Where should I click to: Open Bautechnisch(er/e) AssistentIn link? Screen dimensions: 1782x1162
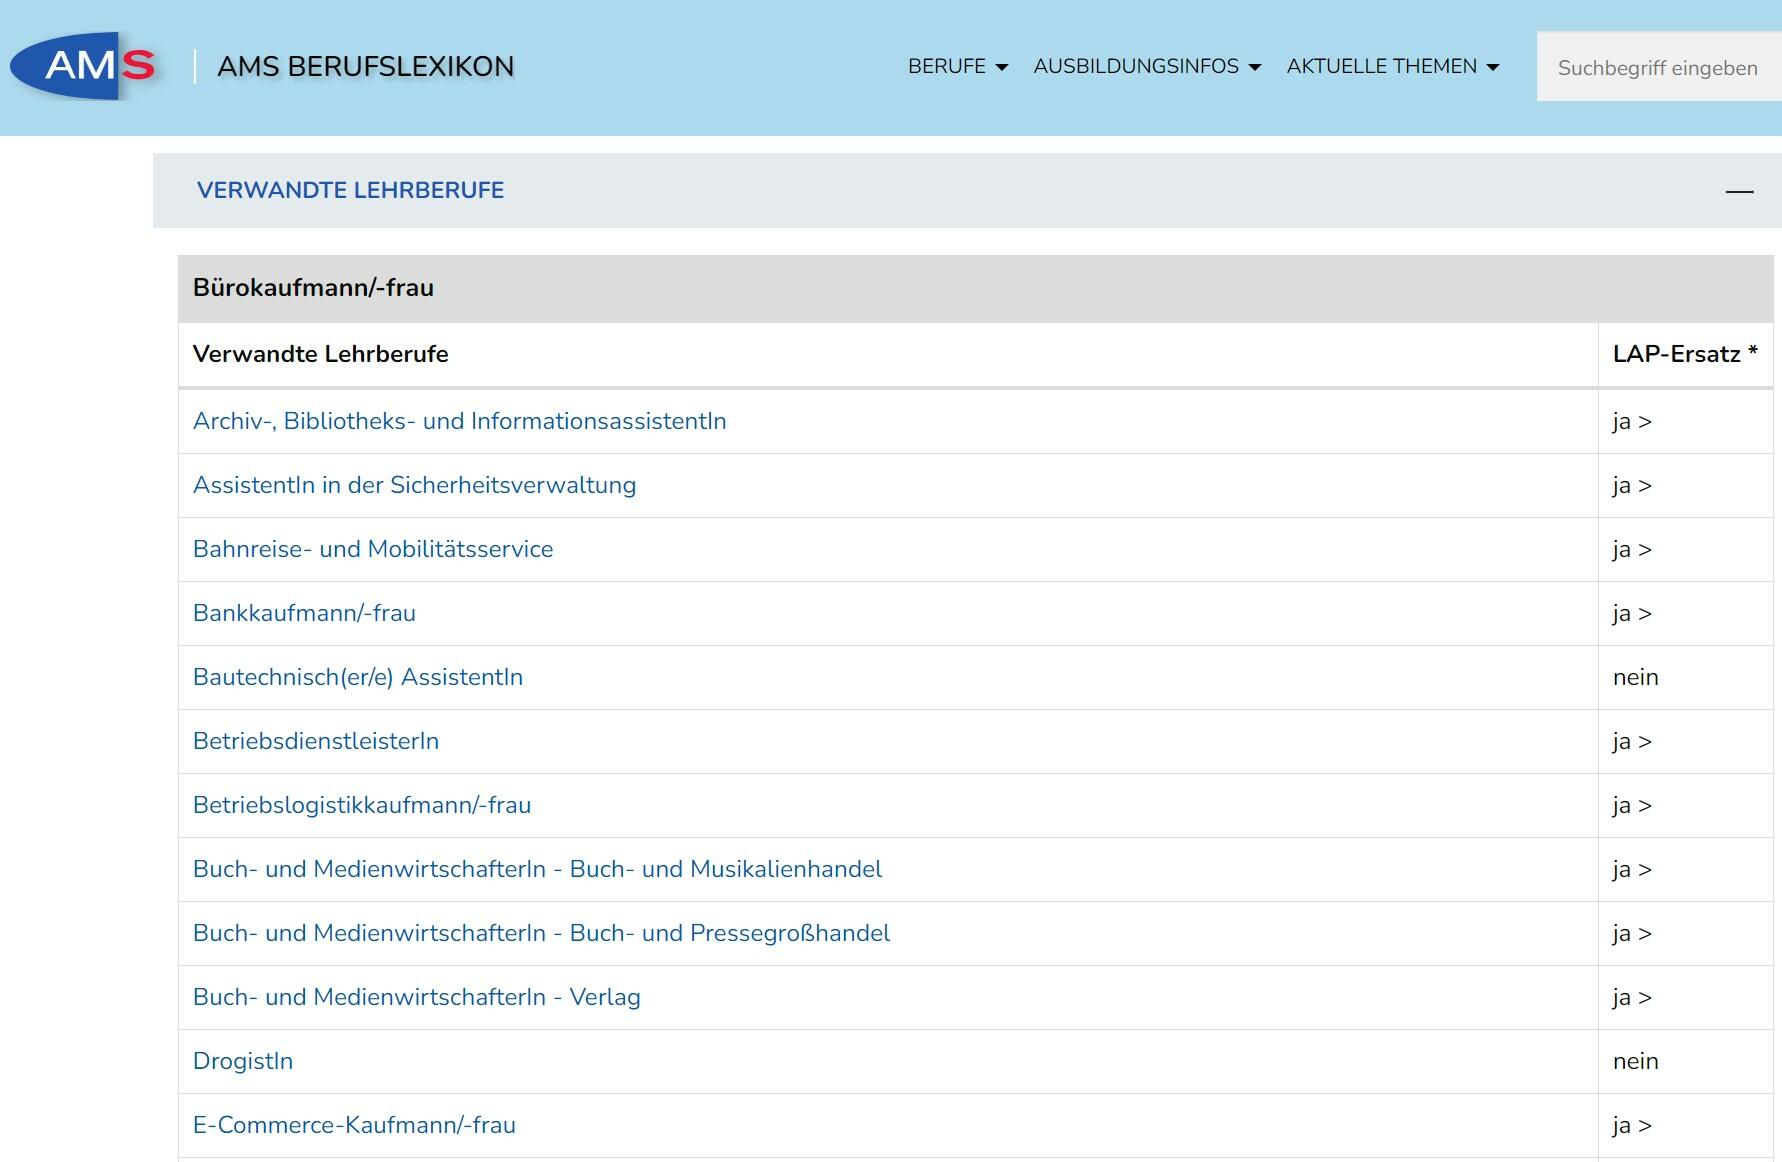pos(358,677)
